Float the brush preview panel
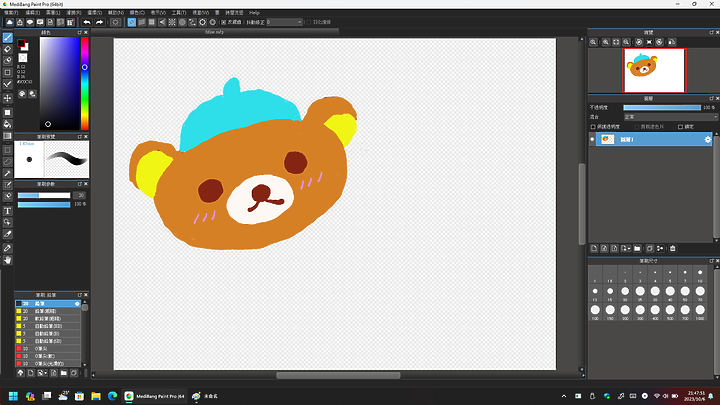Viewport: 720px width, 405px height. [79, 137]
